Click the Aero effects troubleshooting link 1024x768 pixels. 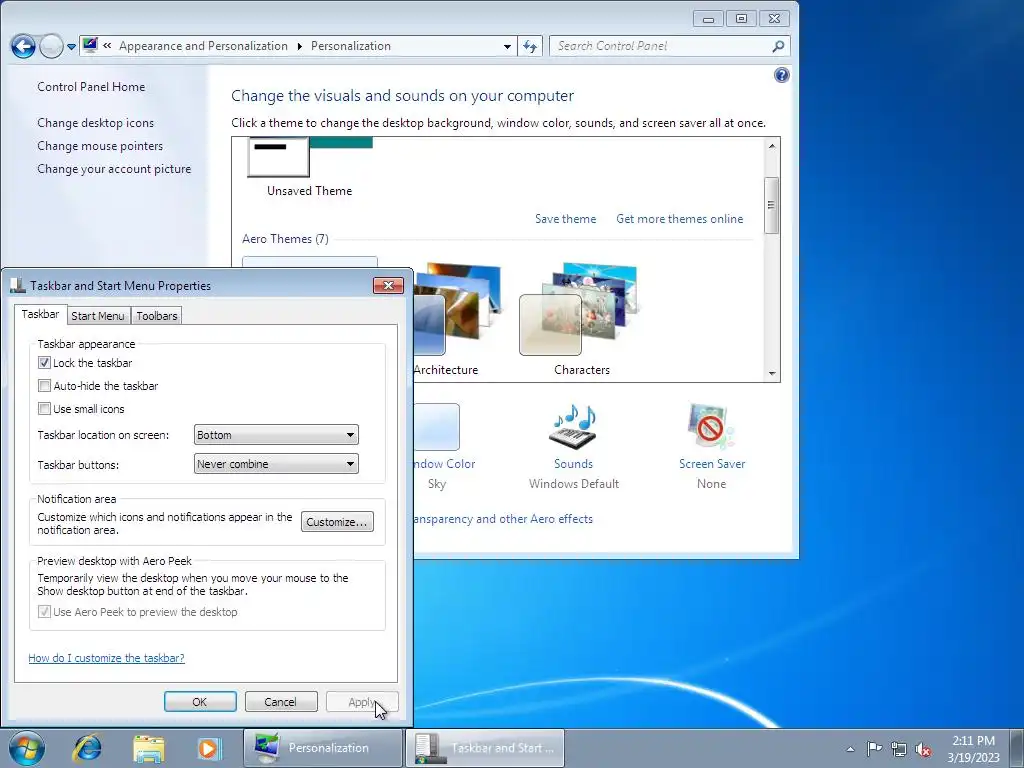tap(503, 519)
